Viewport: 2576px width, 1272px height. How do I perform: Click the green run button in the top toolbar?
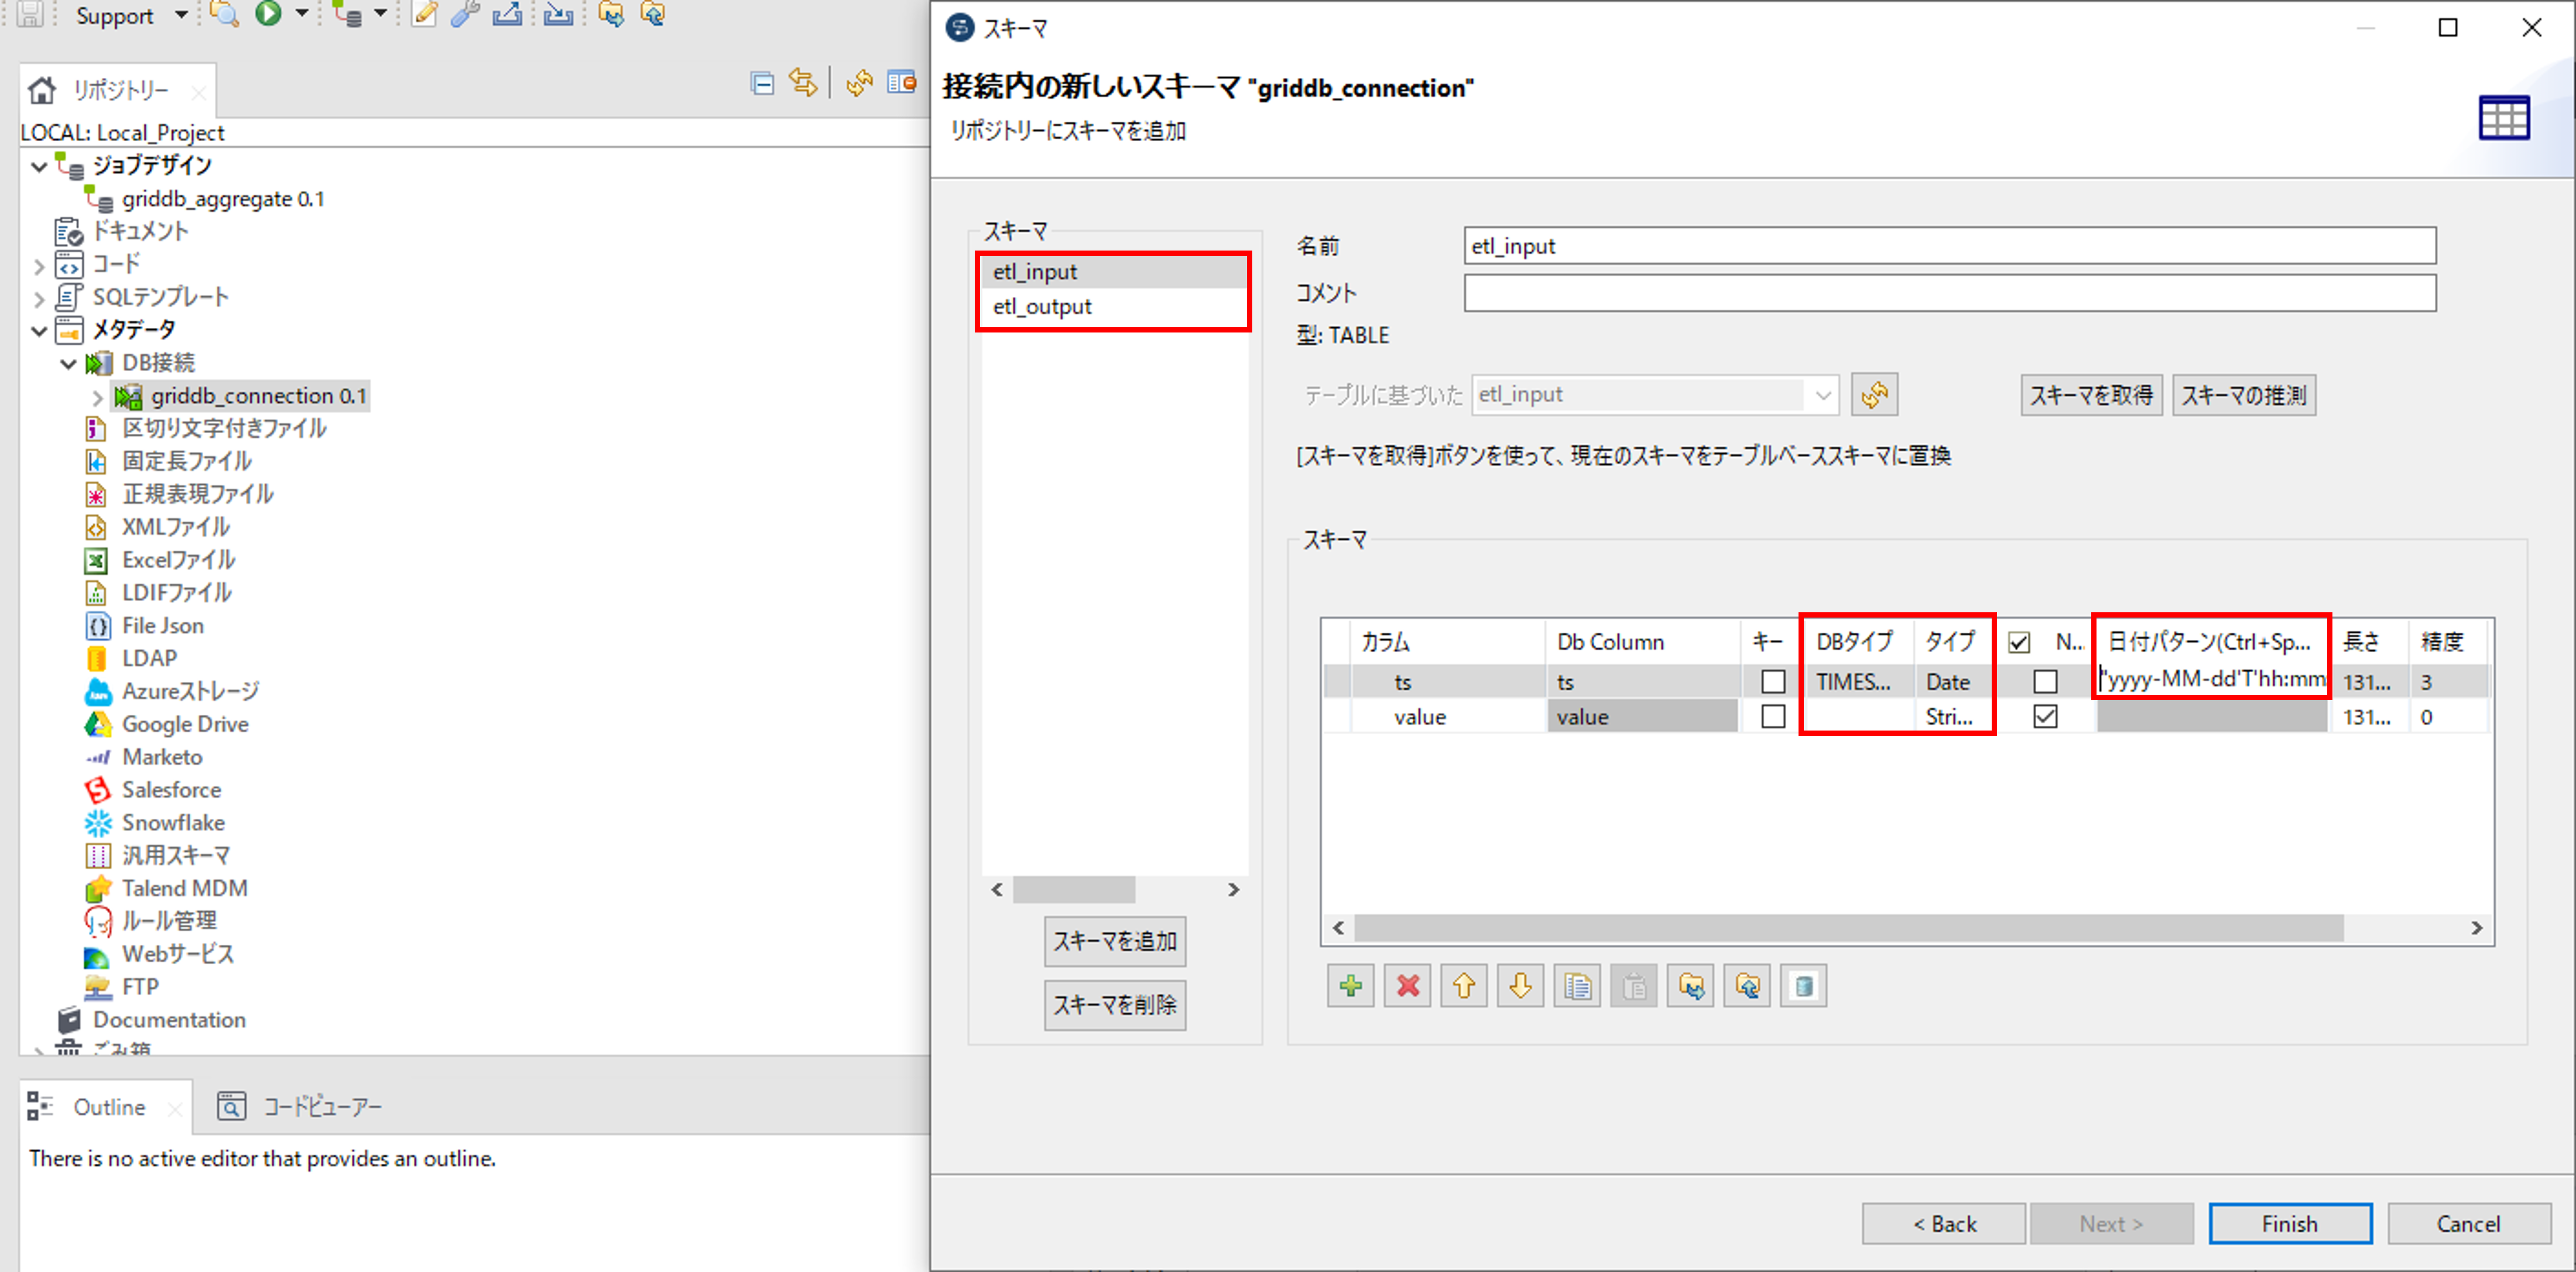click(268, 14)
